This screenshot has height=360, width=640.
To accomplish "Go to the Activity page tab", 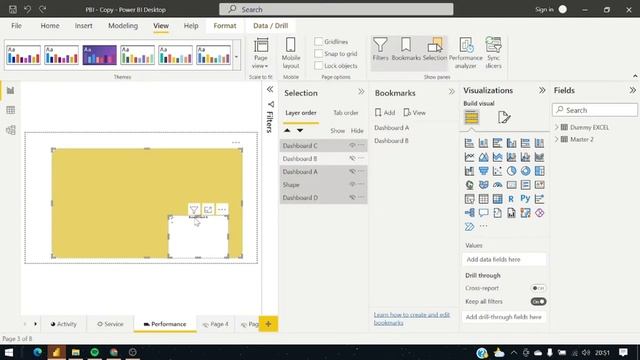I will [x=64, y=324].
